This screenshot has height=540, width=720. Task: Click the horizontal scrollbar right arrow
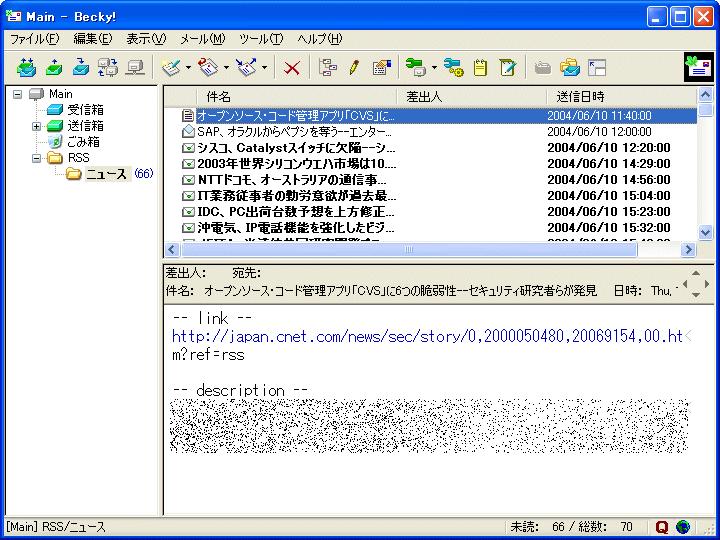point(688,249)
